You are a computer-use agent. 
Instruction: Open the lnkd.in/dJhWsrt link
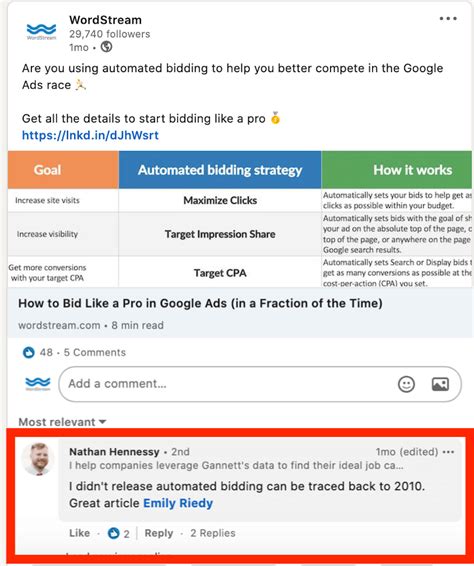coord(90,135)
